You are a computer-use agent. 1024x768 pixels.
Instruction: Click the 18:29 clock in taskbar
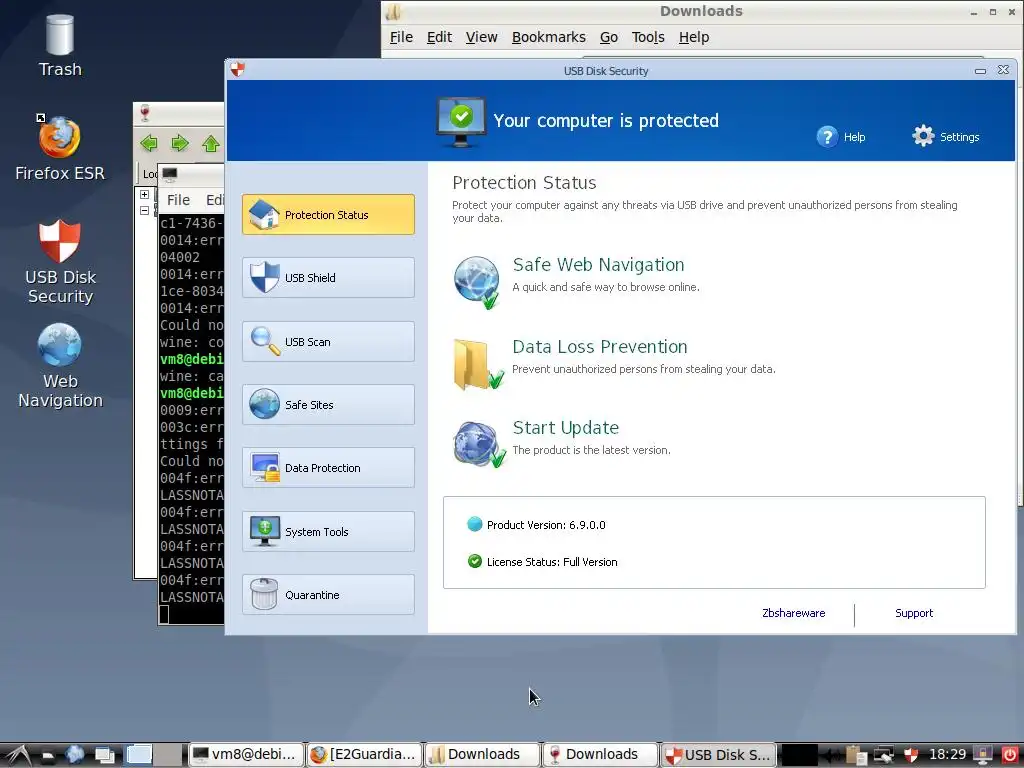[947, 754]
